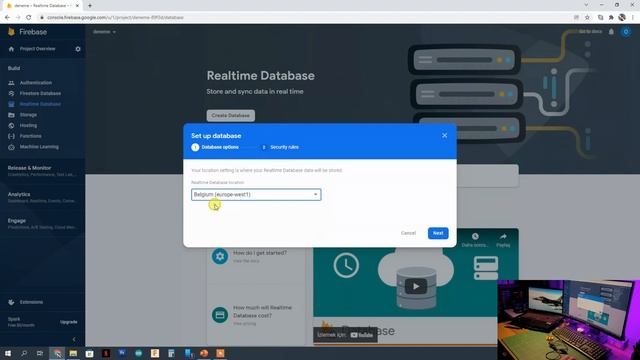
Task: Open the notifications bell icon
Action: click(x=611, y=32)
